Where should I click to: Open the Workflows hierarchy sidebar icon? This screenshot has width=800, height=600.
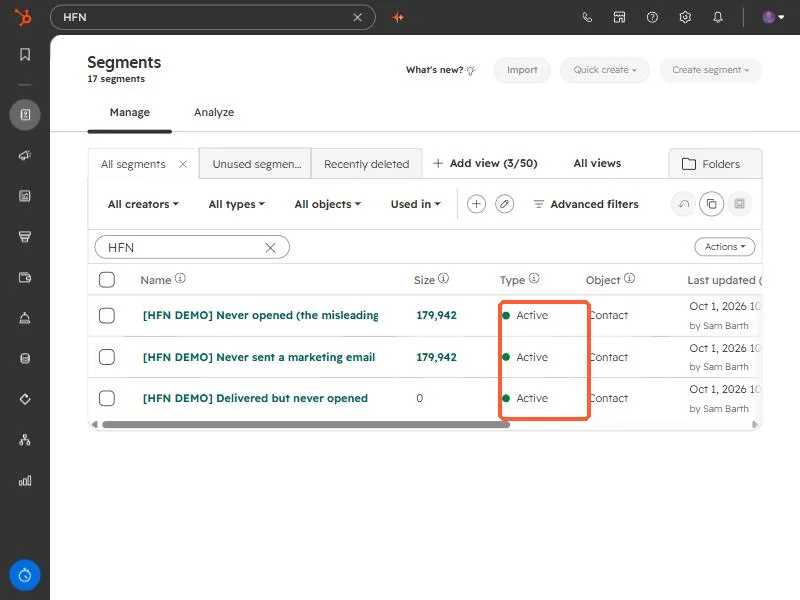coord(24,440)
